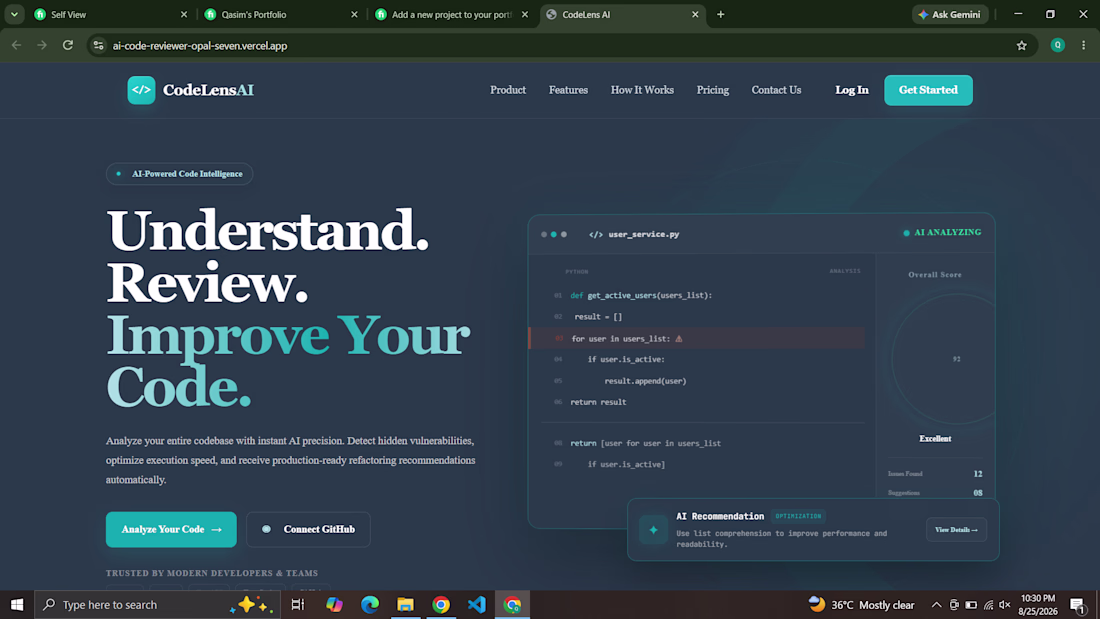This screenshot has width=1100, height=619.
Task: Go to How It Works section
Action: (642, 90)
